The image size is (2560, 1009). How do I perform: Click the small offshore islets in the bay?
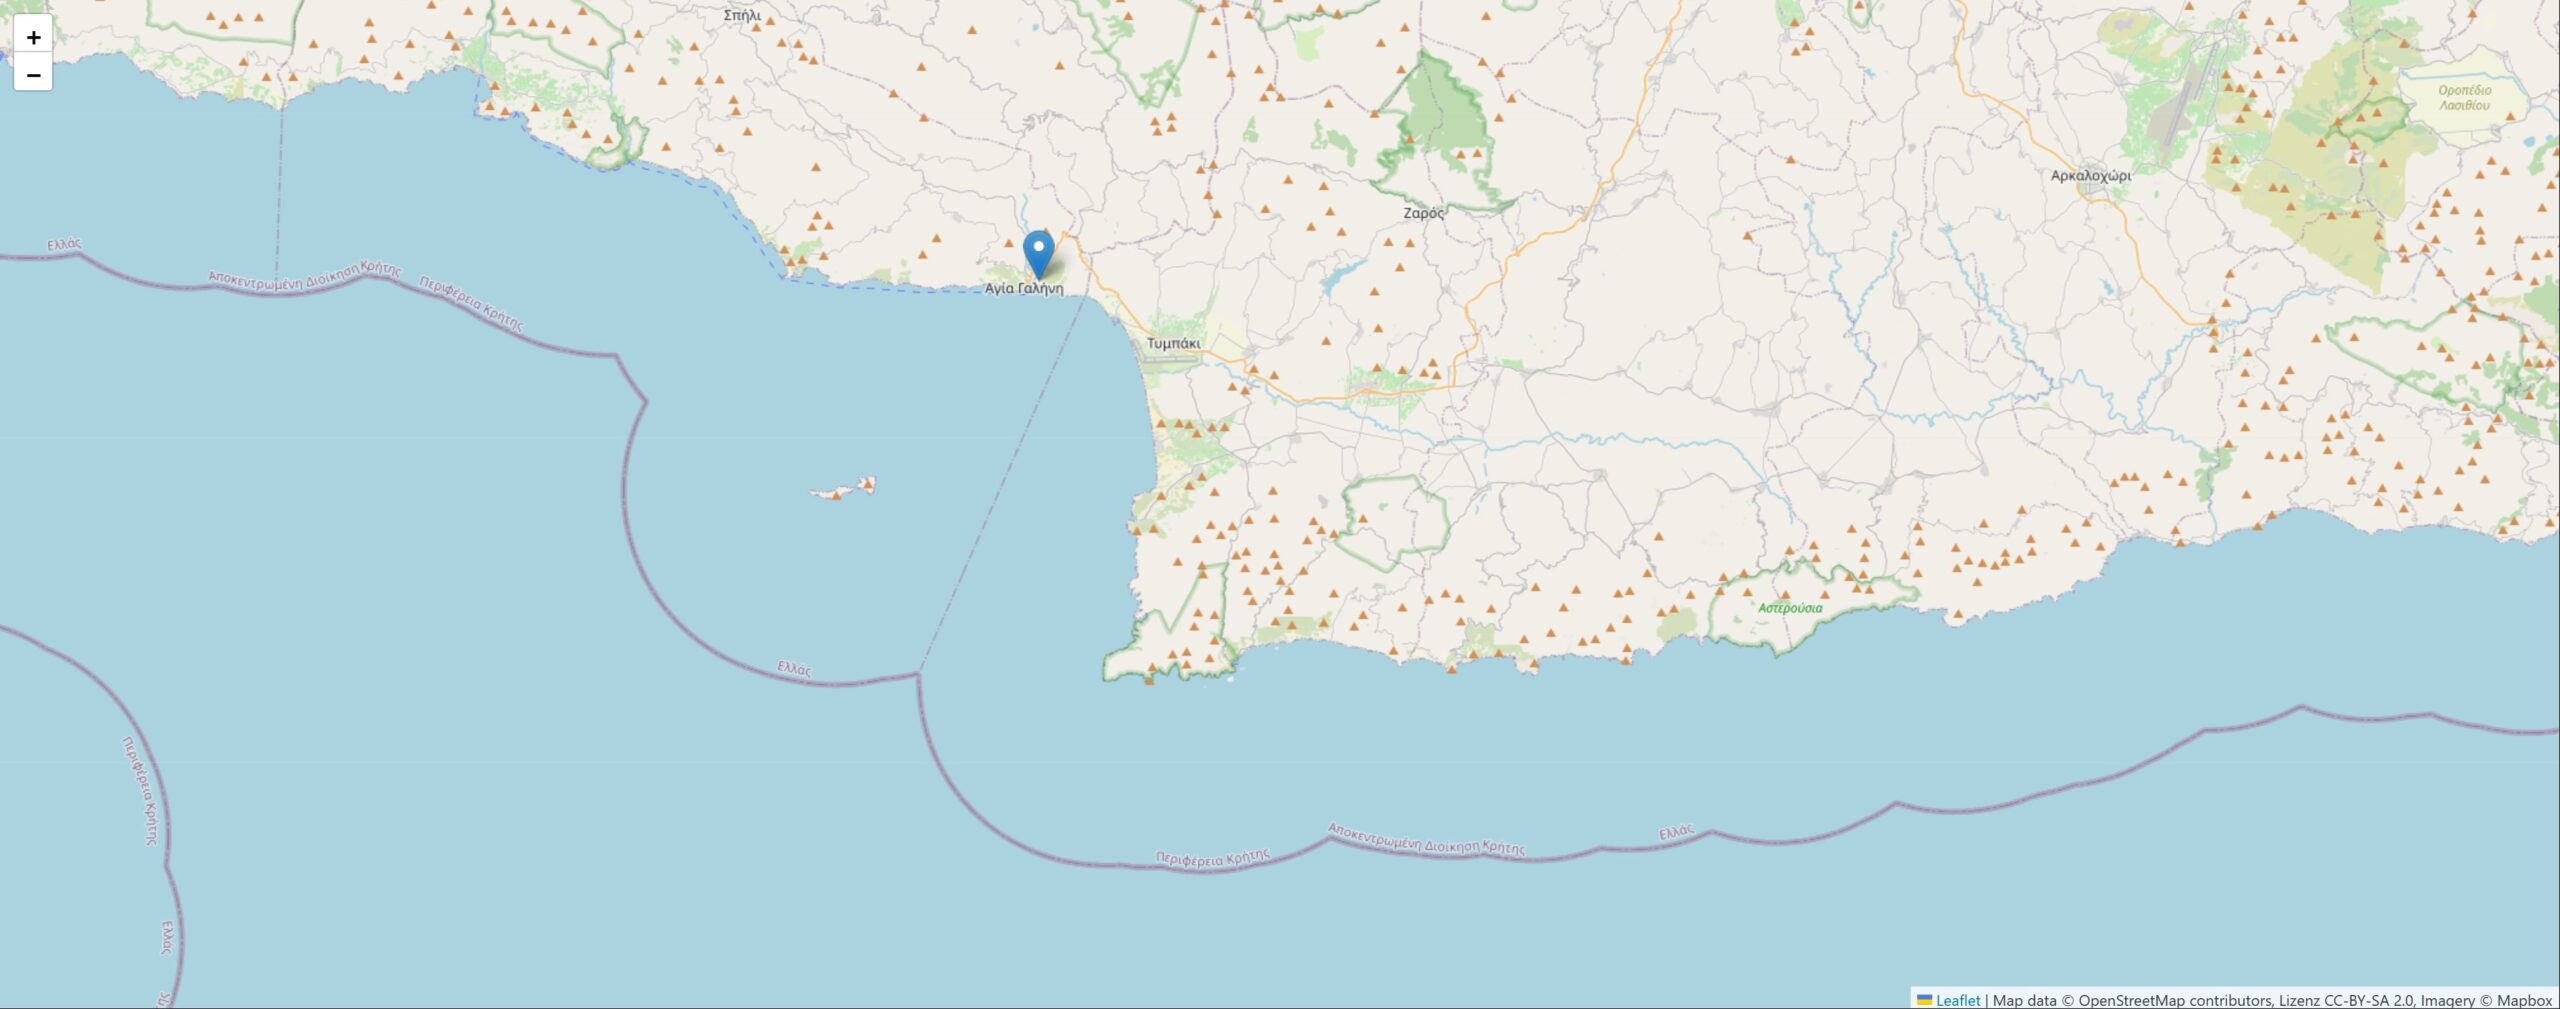tap(843, 489)
